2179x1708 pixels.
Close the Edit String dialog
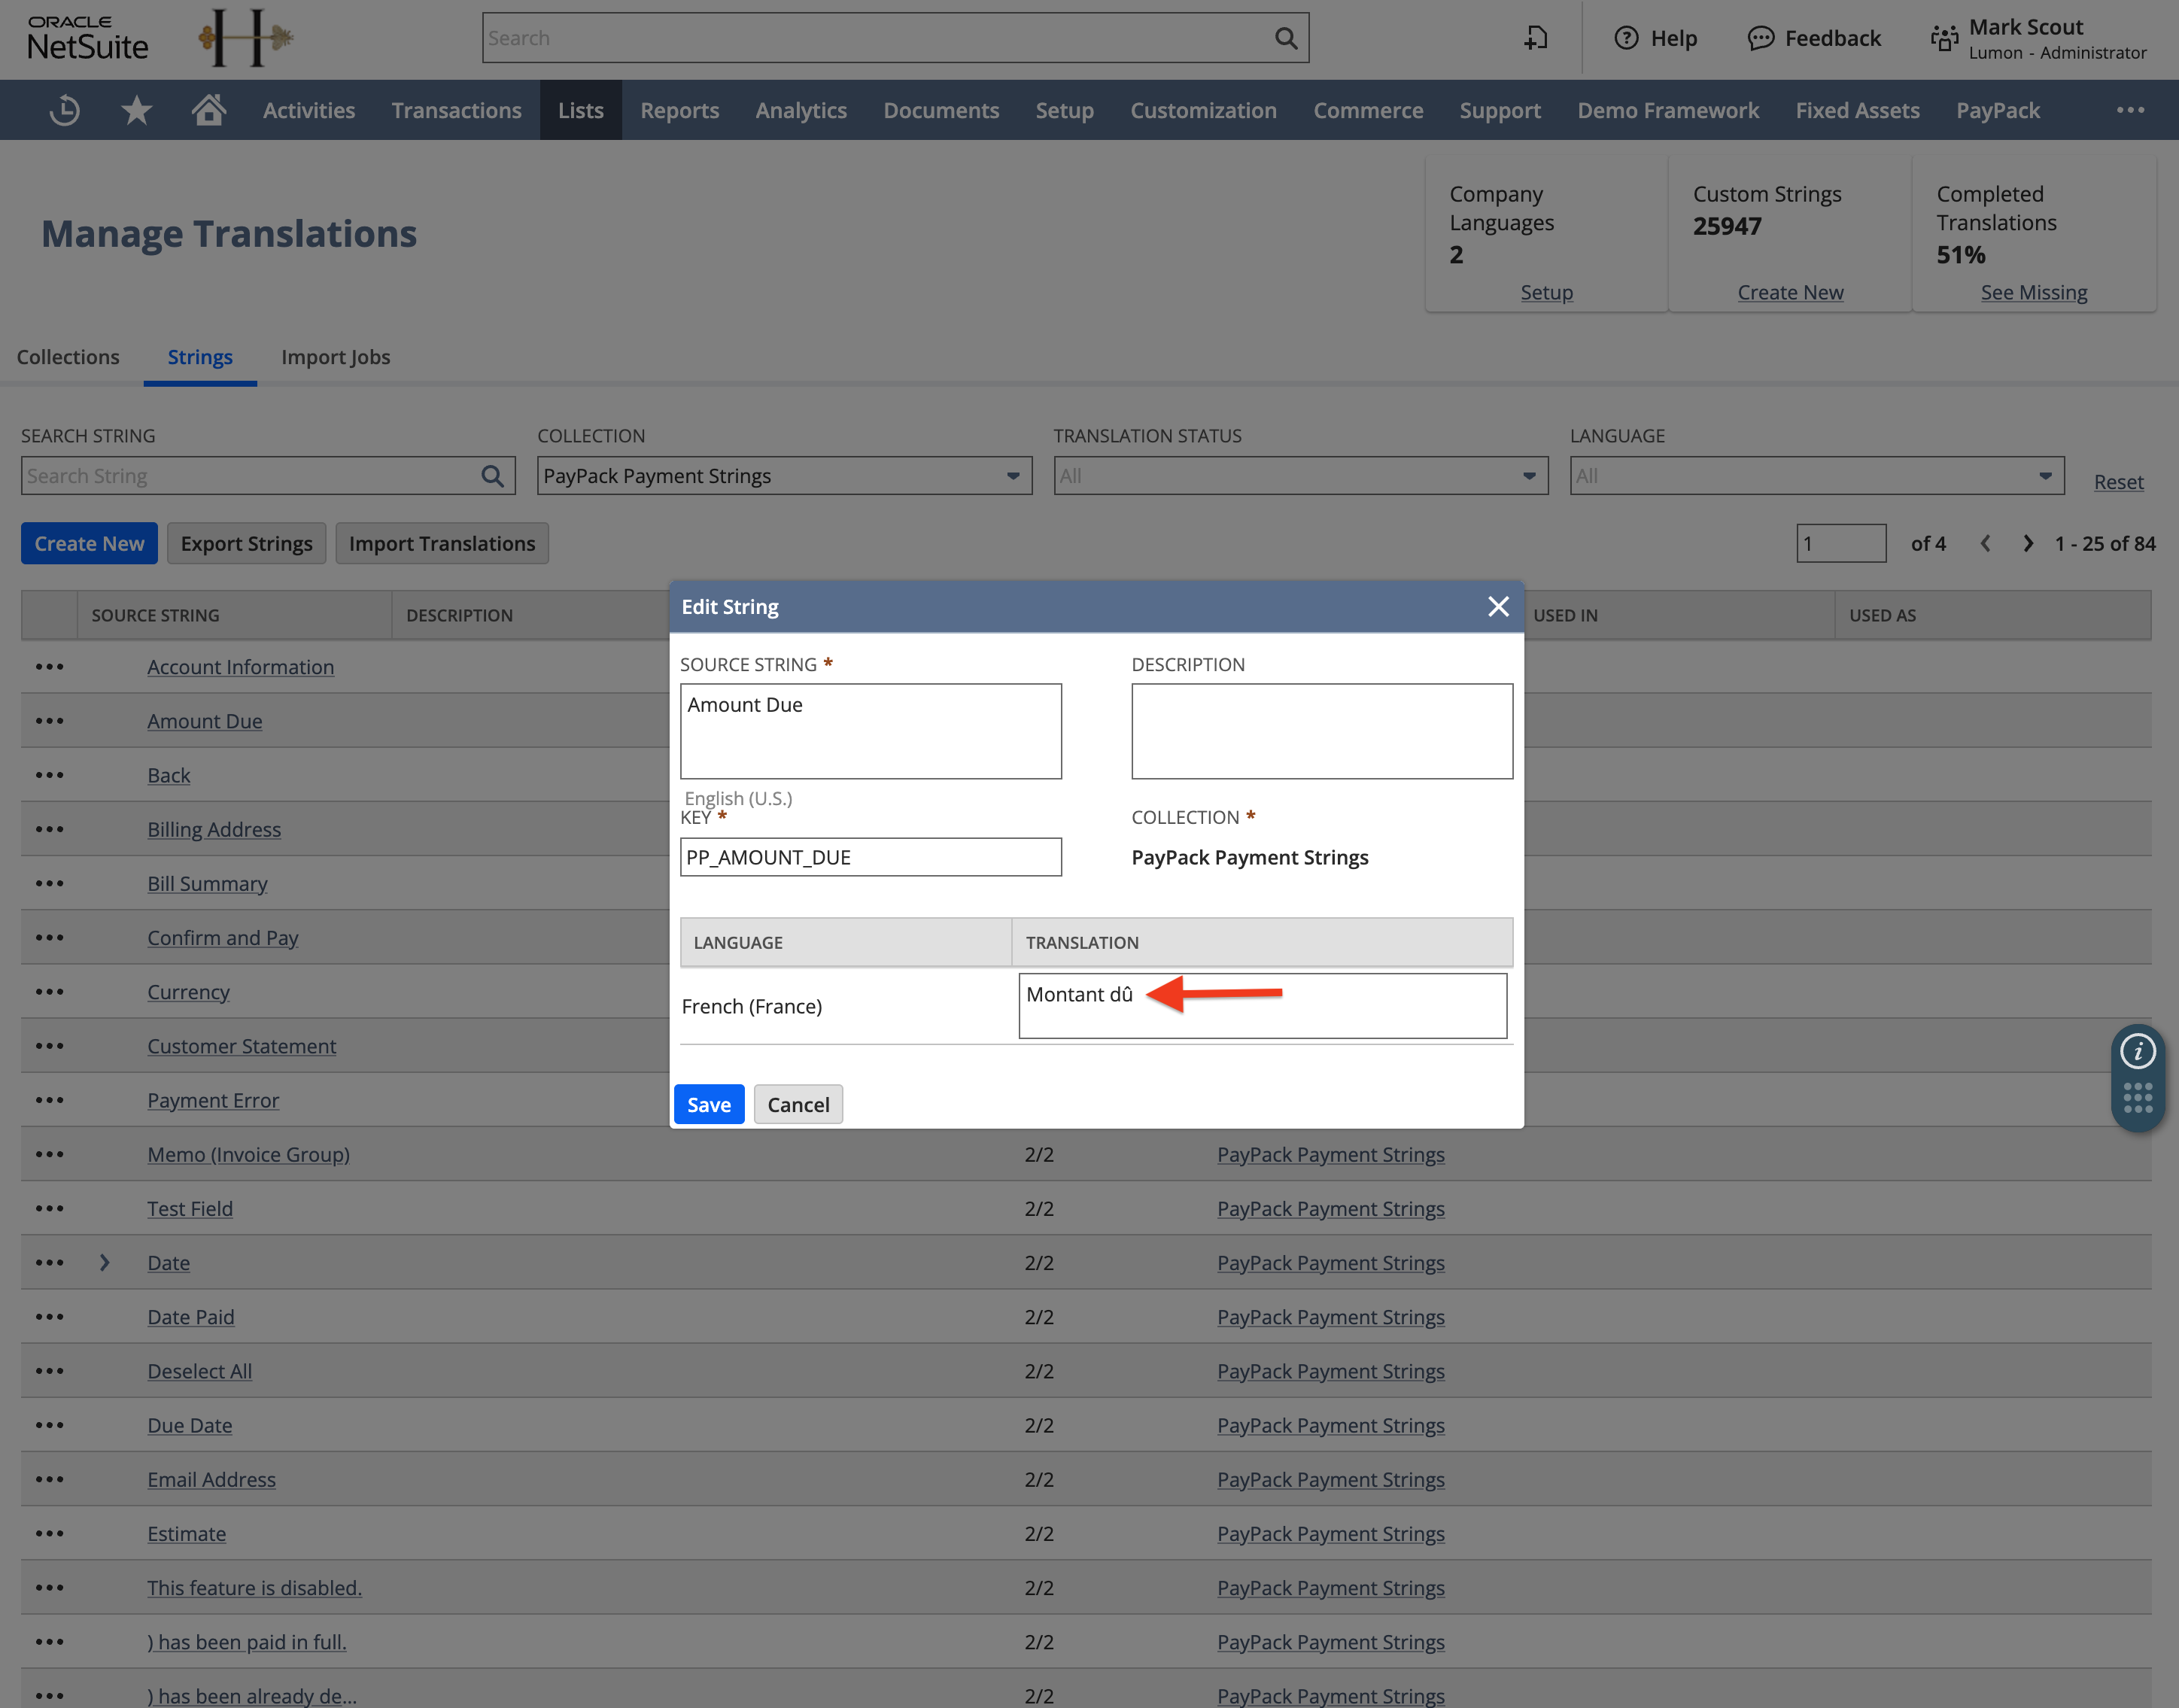coord(1497,607)
